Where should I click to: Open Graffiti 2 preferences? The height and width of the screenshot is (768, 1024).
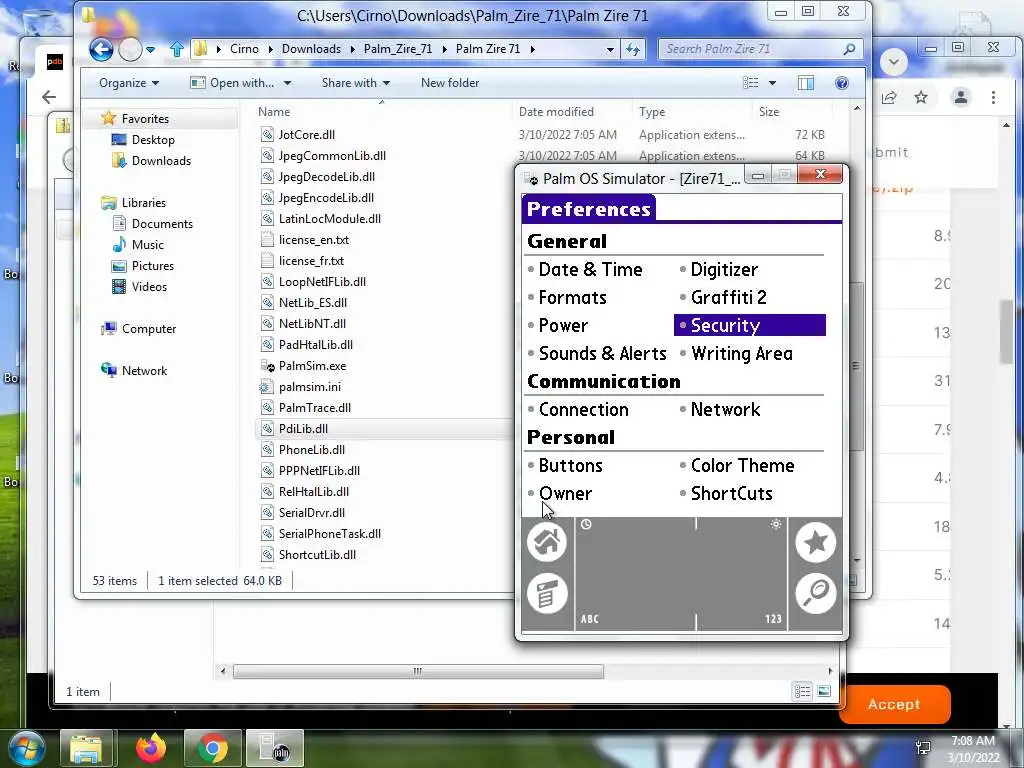728,298
